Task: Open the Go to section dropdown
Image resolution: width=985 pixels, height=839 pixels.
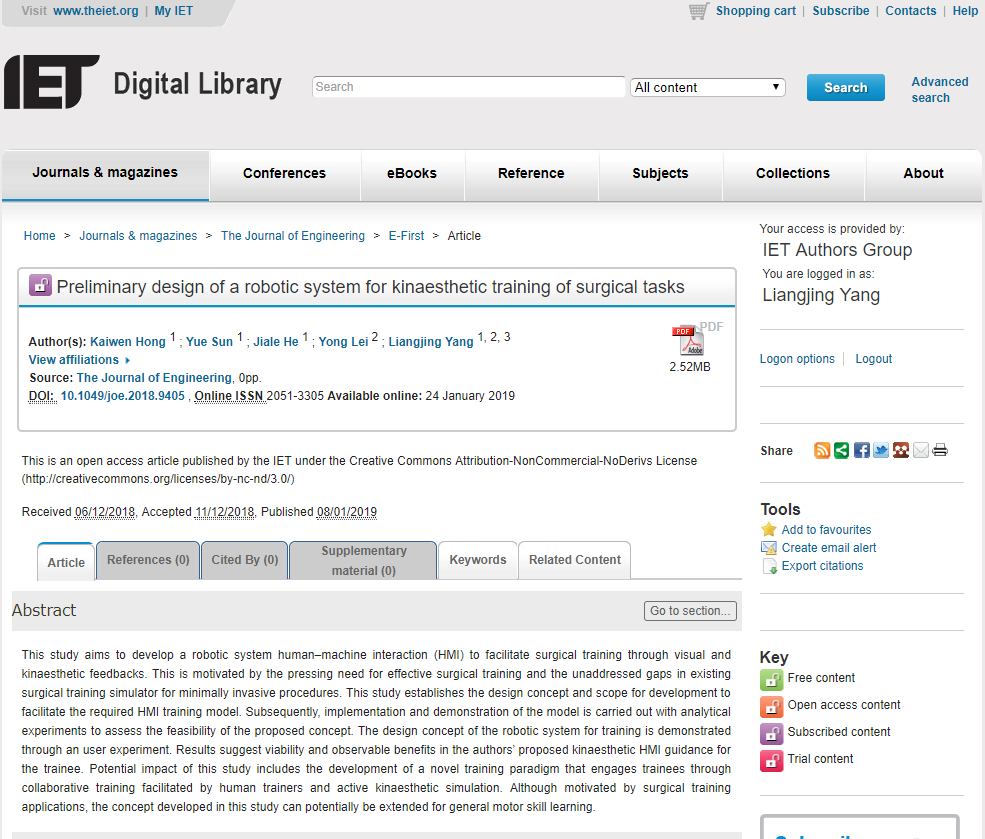Action: pyautogui.click(x=690, y=611)
